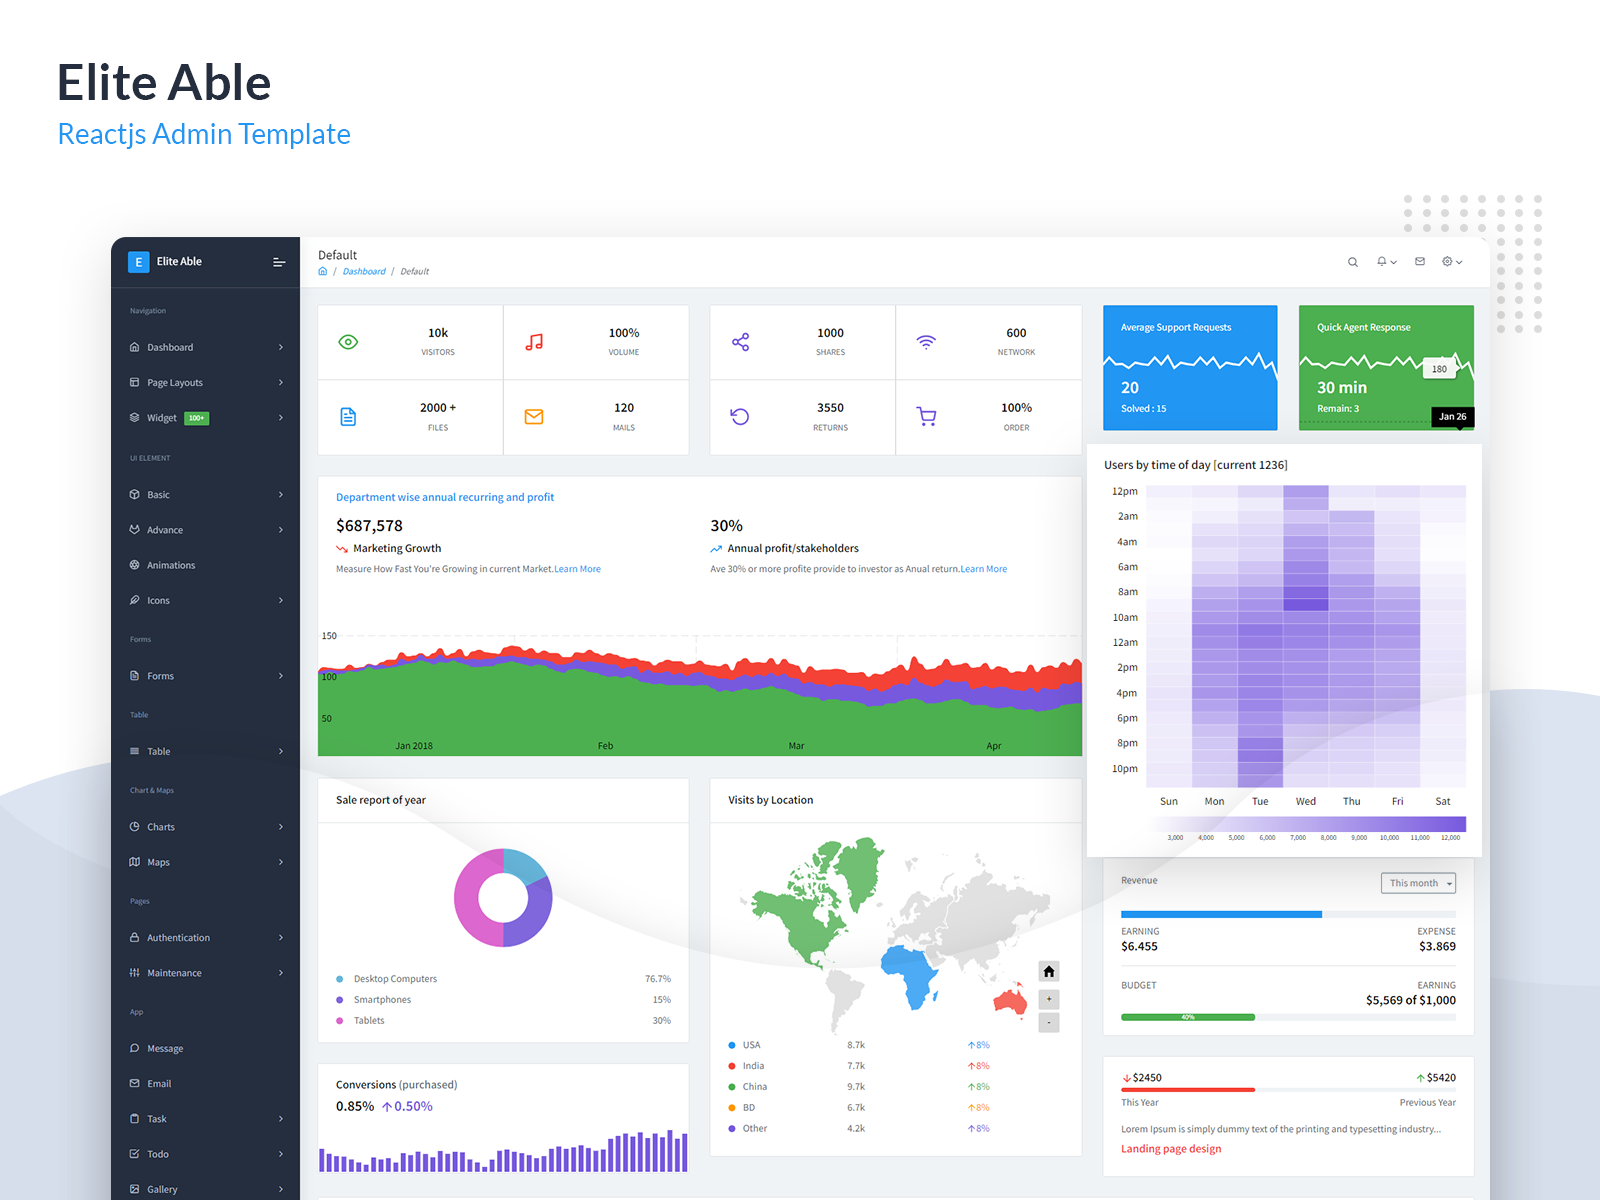1600x1200 pixels.
Task: Toggle Desktop Computers in the sale report legend
Action: tap(394, 978)
